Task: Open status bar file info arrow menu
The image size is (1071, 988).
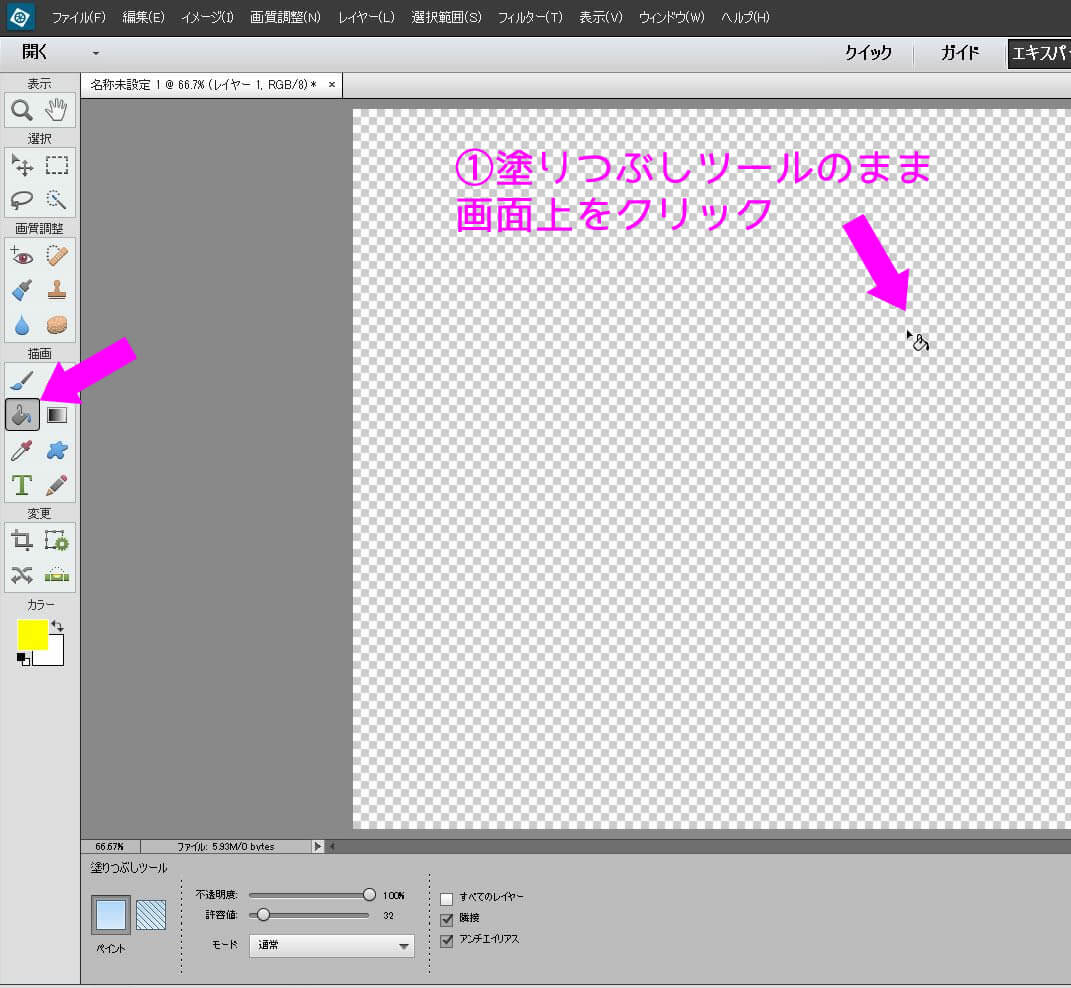Action: click(x=318, y=846)
